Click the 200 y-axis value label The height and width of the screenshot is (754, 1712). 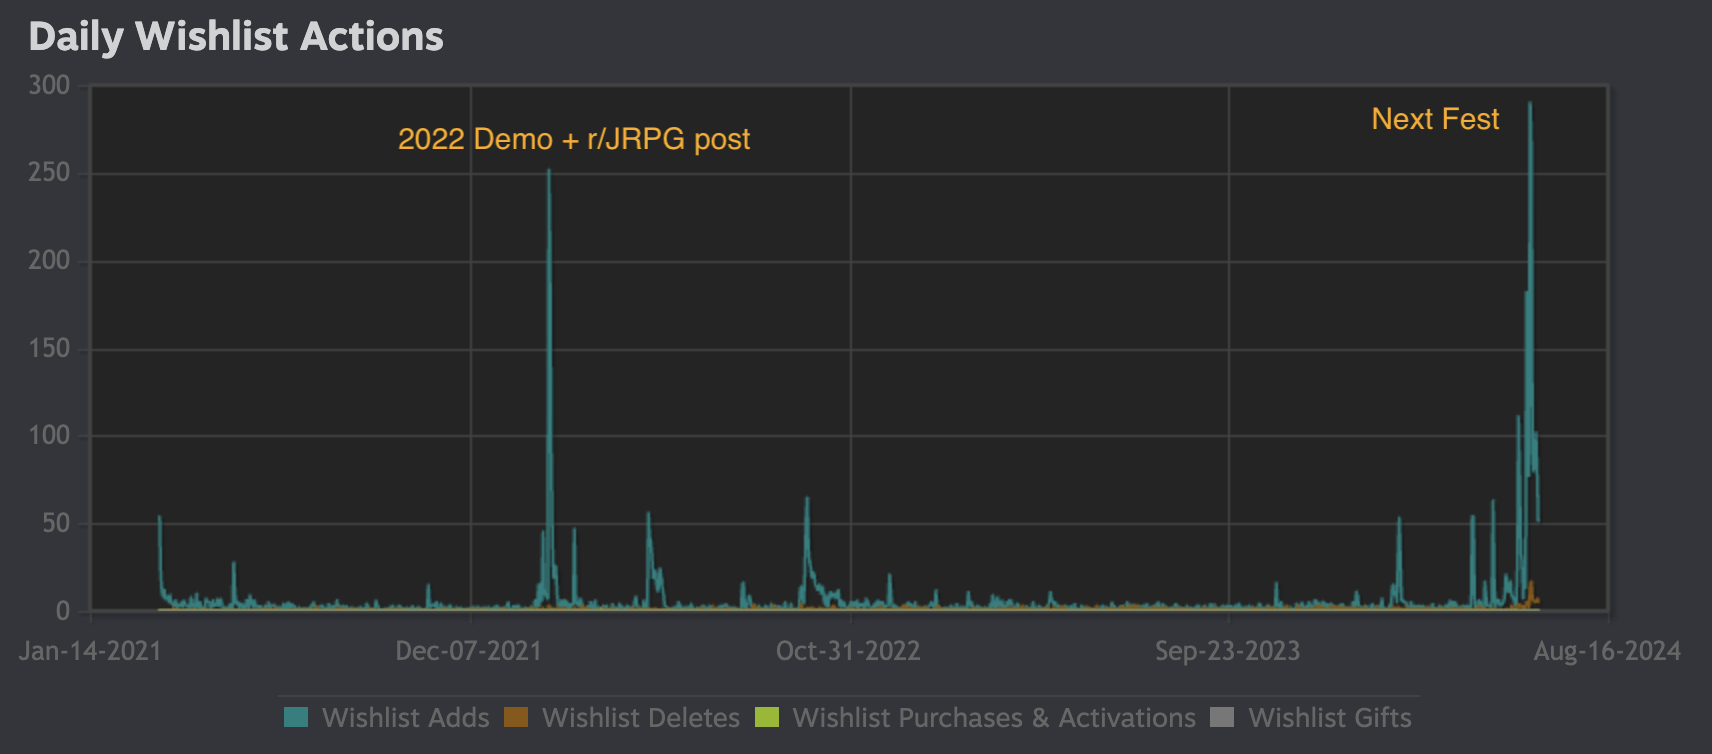(x=49, y=261)
